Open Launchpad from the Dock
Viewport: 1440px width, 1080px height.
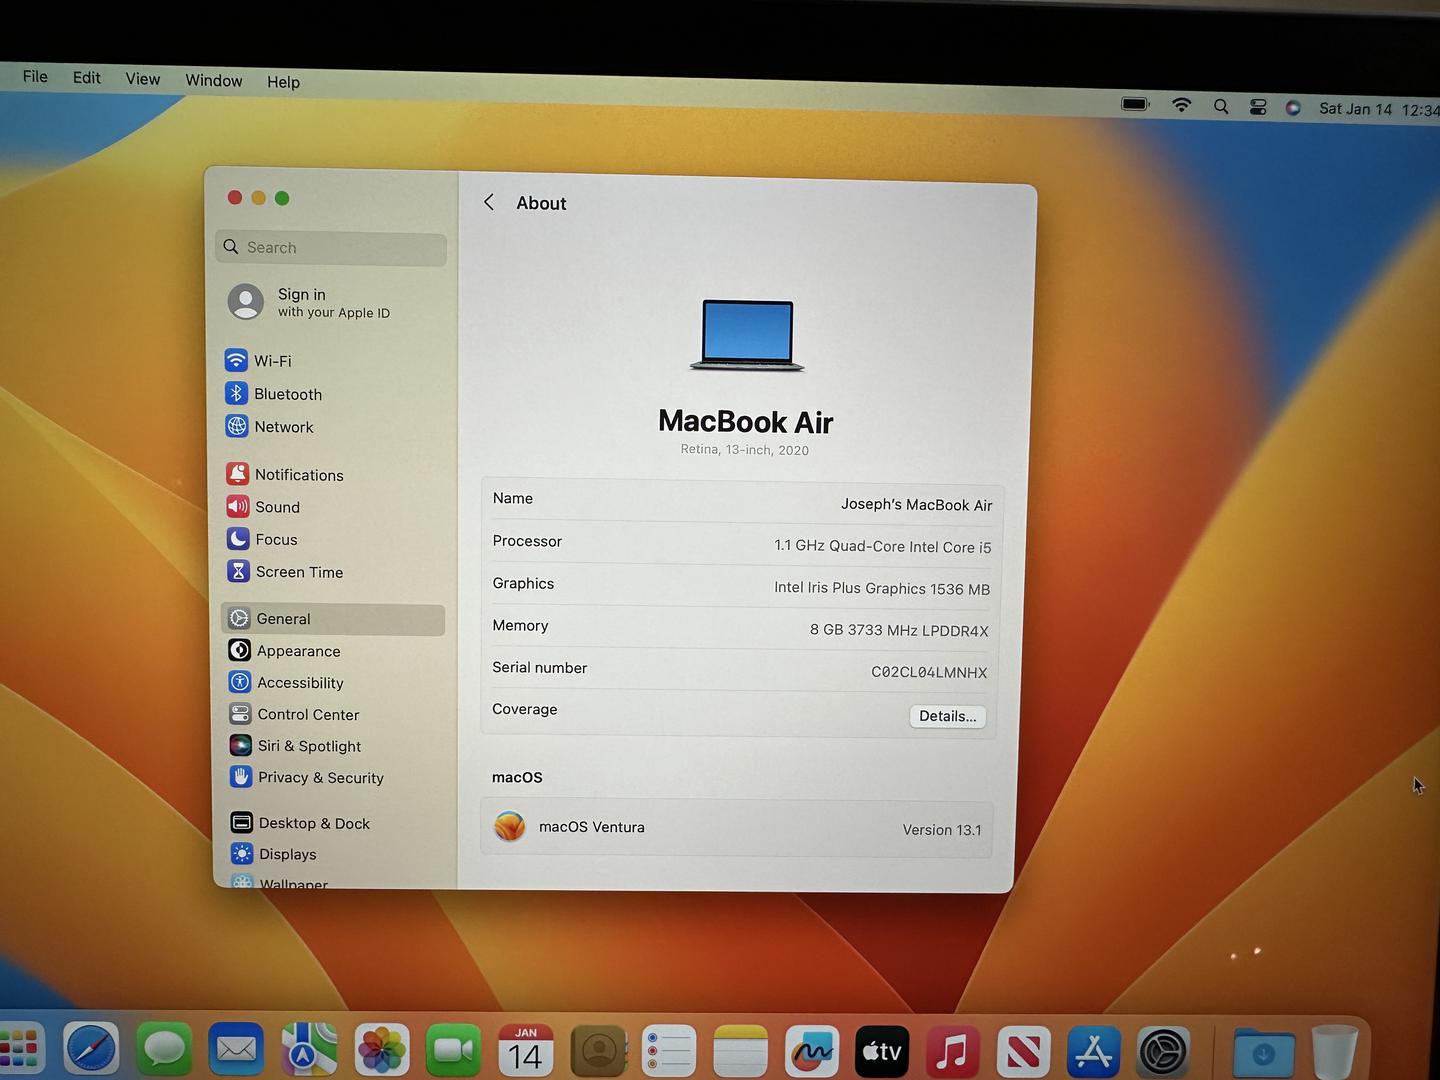coord(20,1050)
